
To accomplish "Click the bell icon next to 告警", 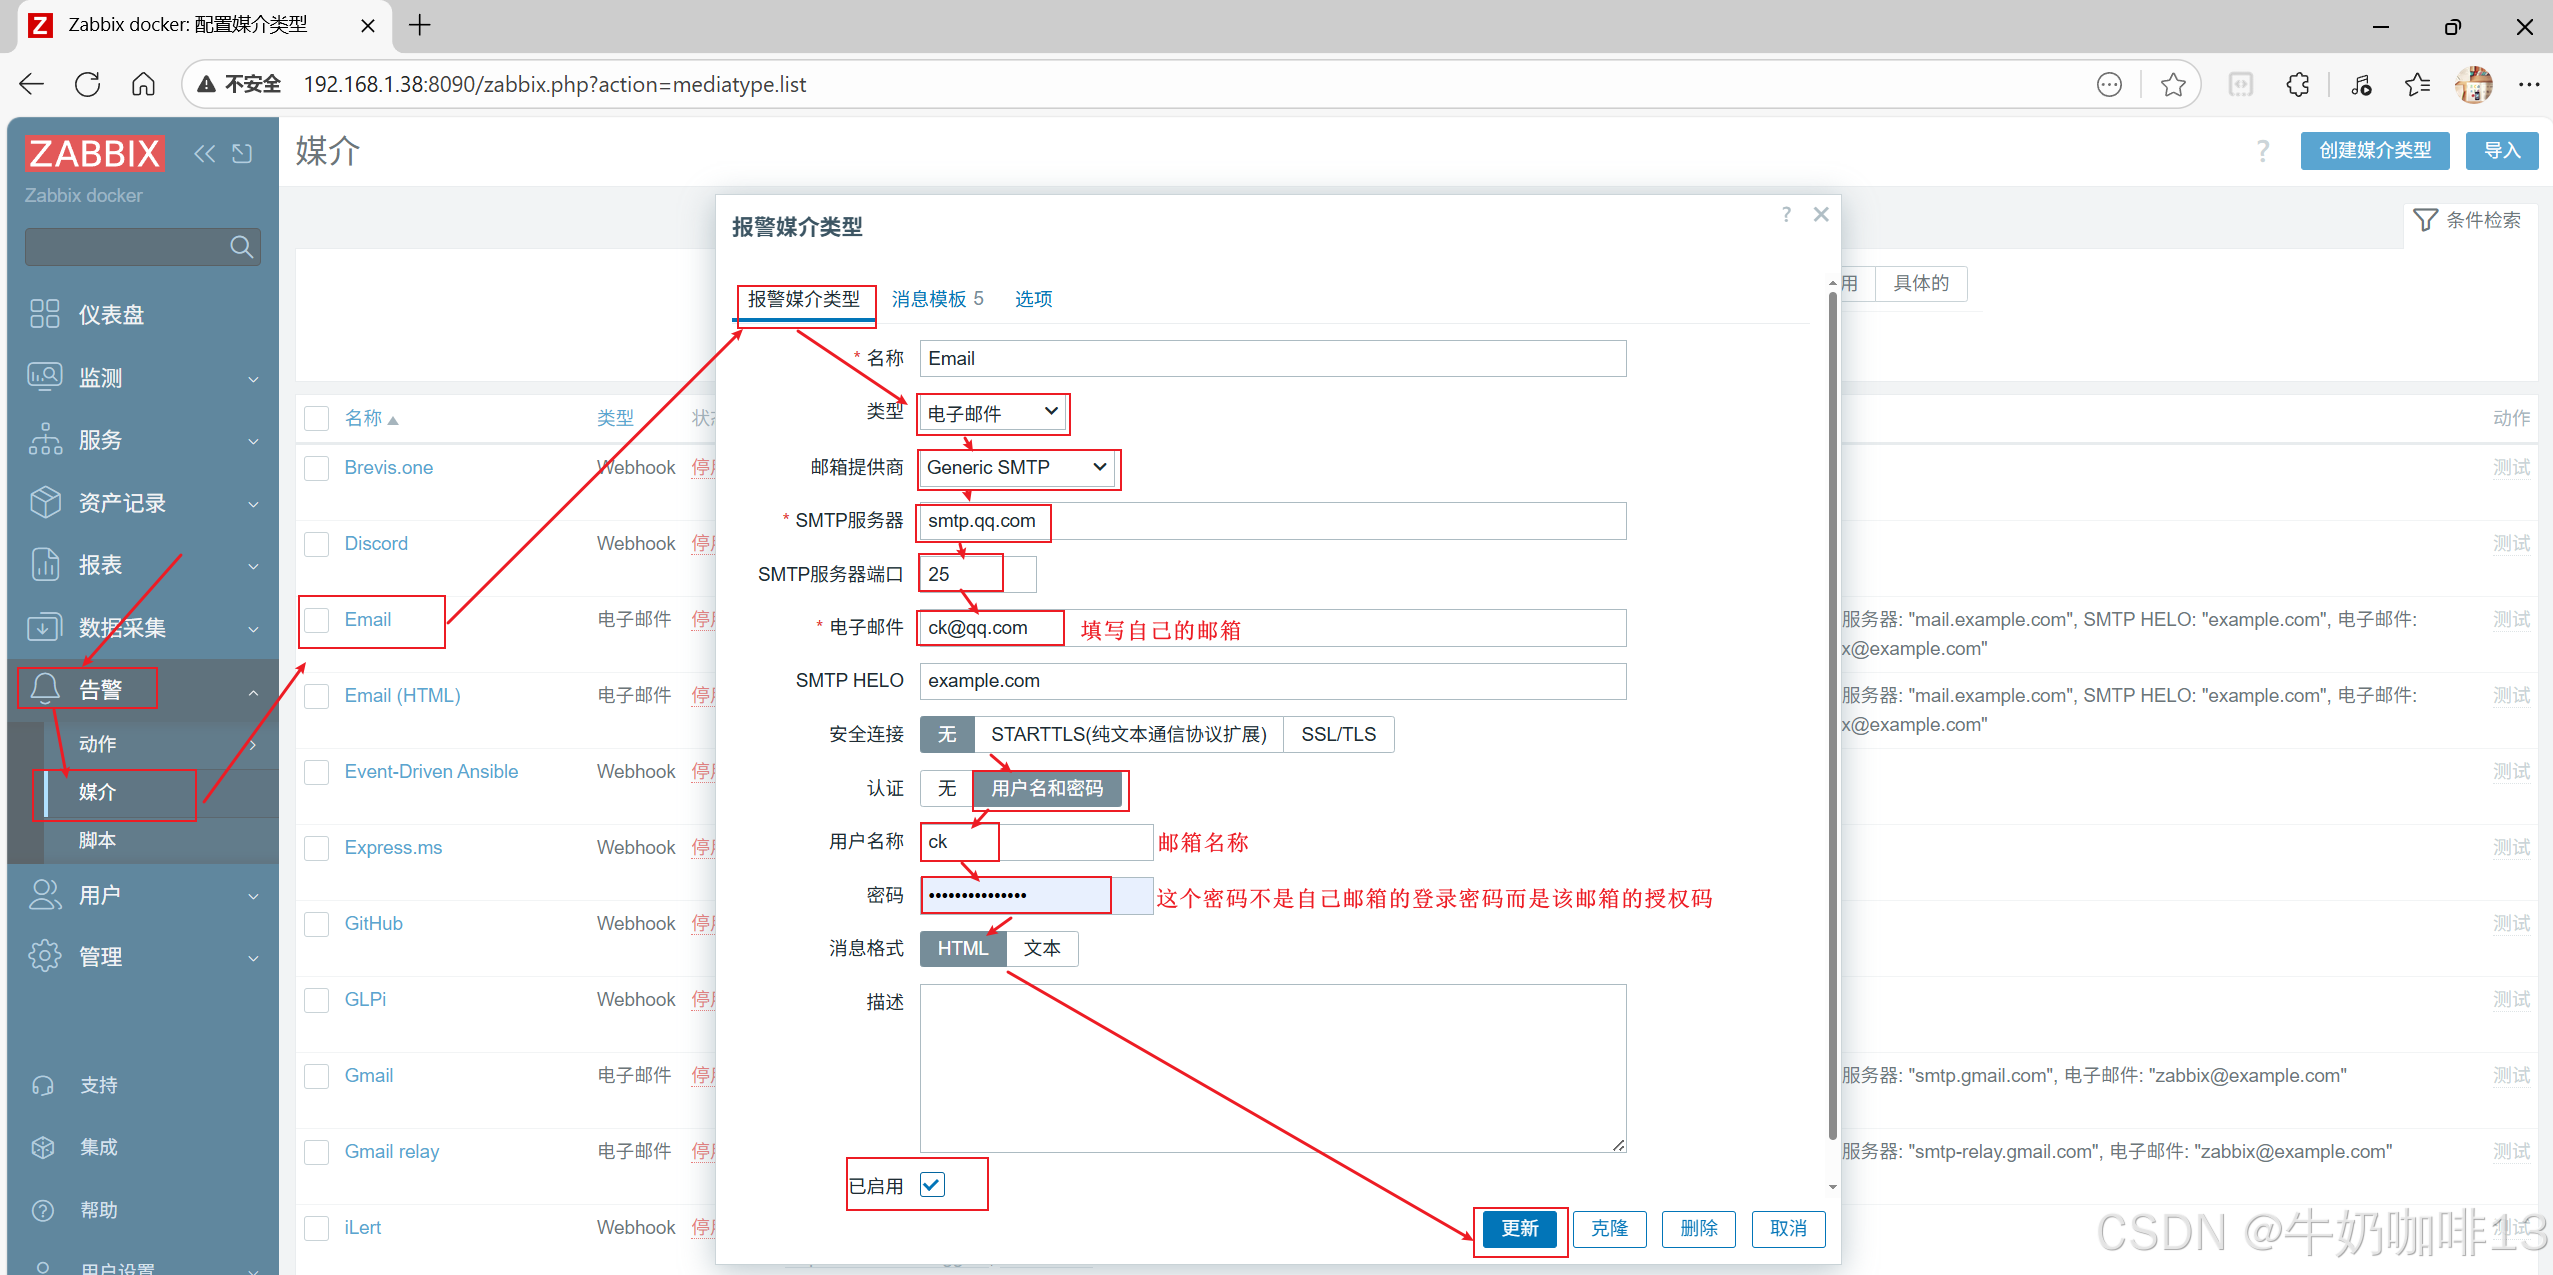I will (45, 689).
